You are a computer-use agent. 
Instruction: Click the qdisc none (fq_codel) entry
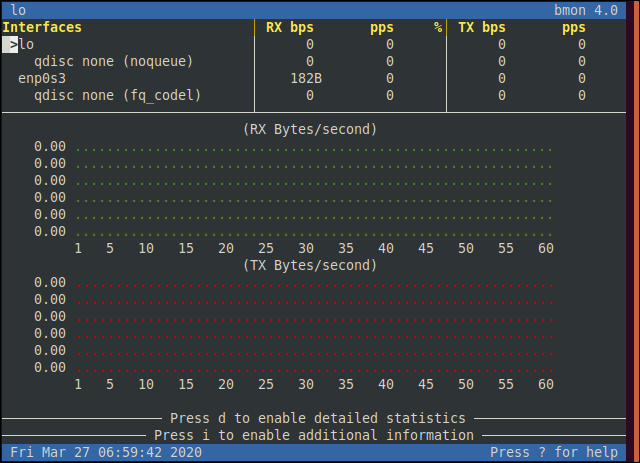118,96
